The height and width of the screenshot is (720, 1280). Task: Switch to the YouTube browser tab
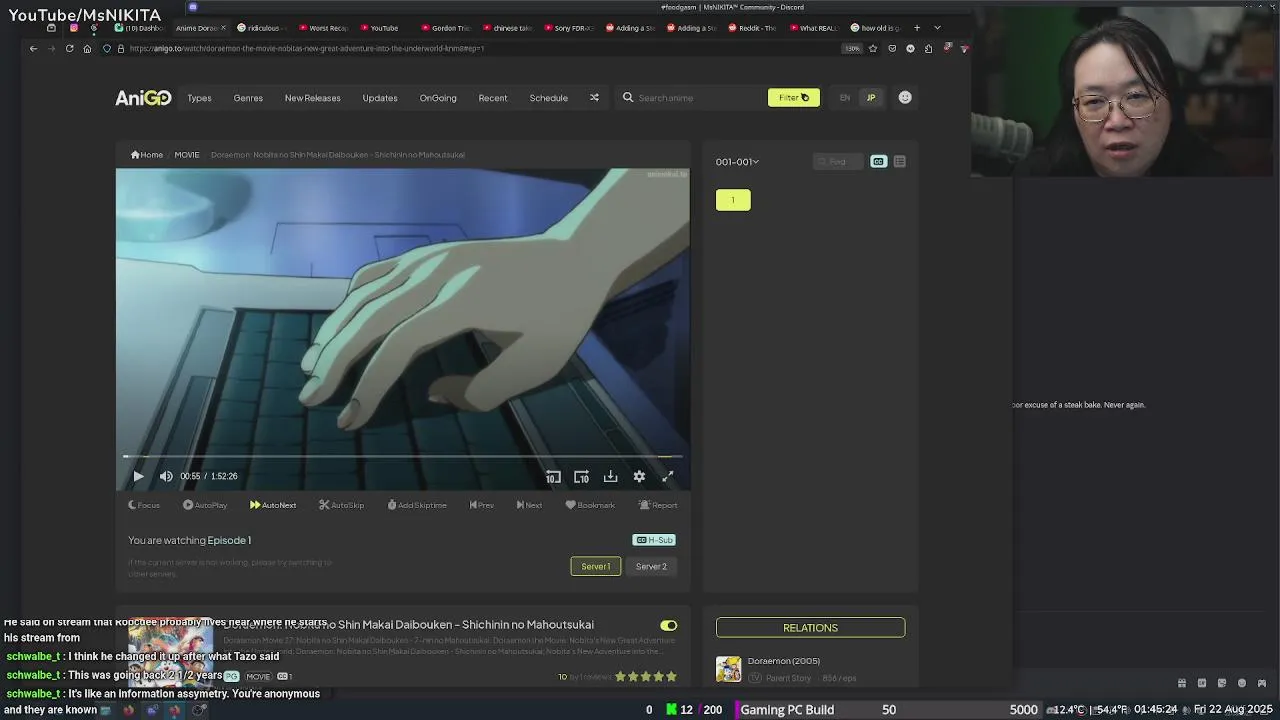pyautogui.click(x=380, y=28)
